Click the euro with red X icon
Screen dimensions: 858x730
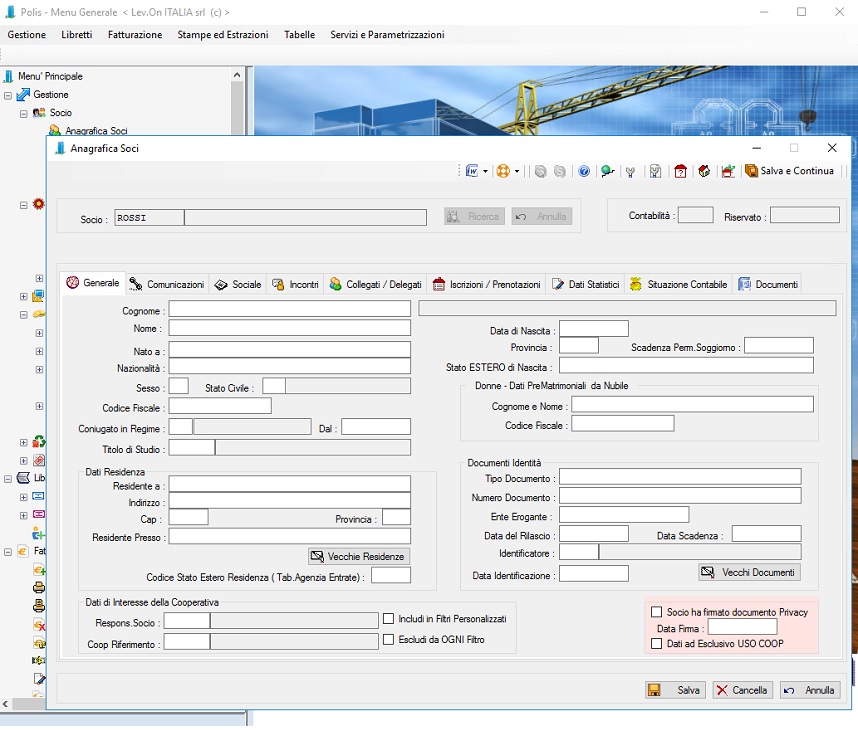coord(39,624)
